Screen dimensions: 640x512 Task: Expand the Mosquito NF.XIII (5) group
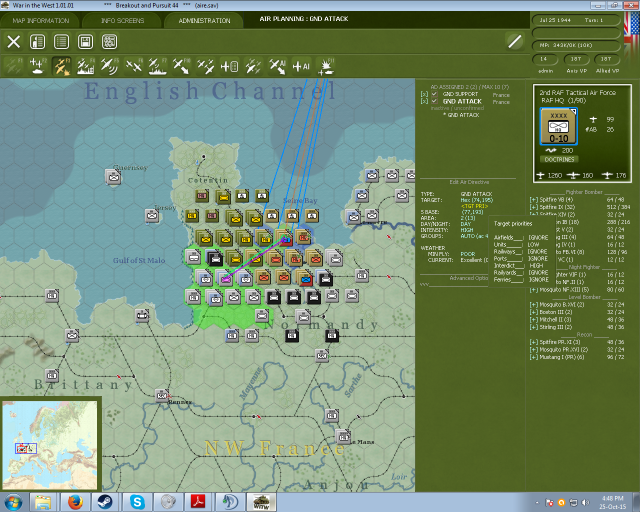(533, 290)
